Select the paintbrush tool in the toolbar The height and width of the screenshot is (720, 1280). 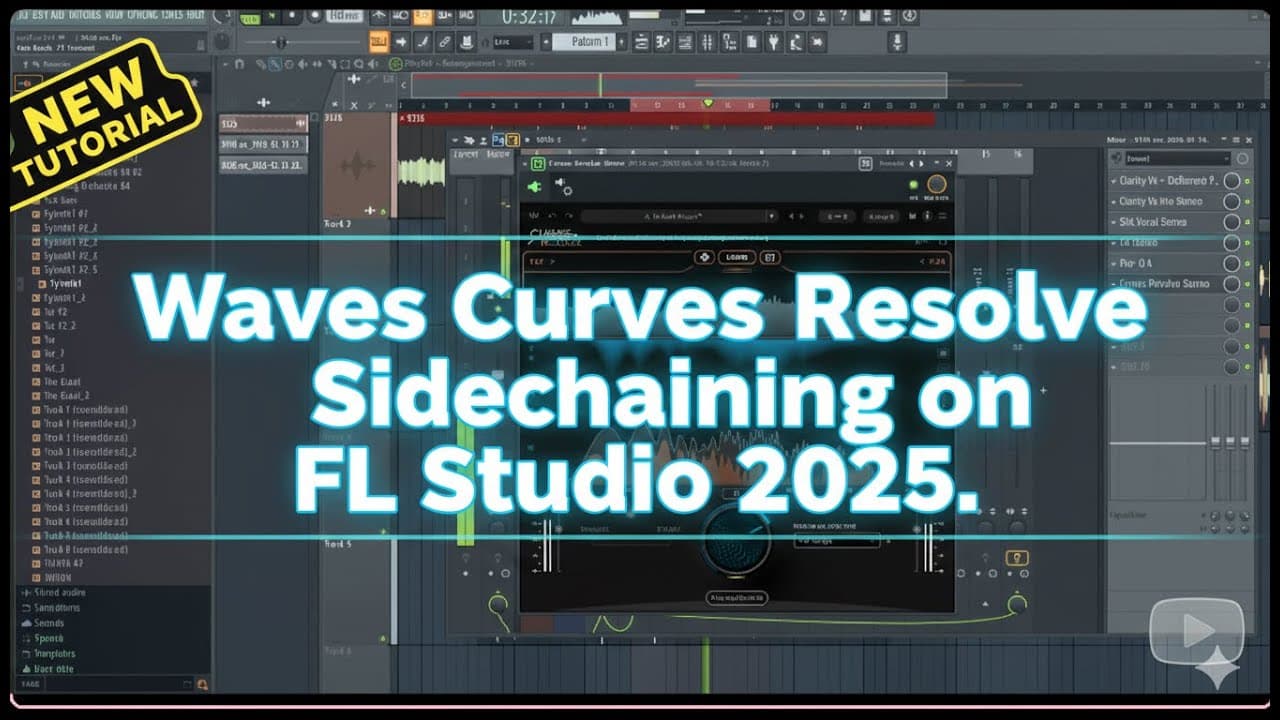422,42
